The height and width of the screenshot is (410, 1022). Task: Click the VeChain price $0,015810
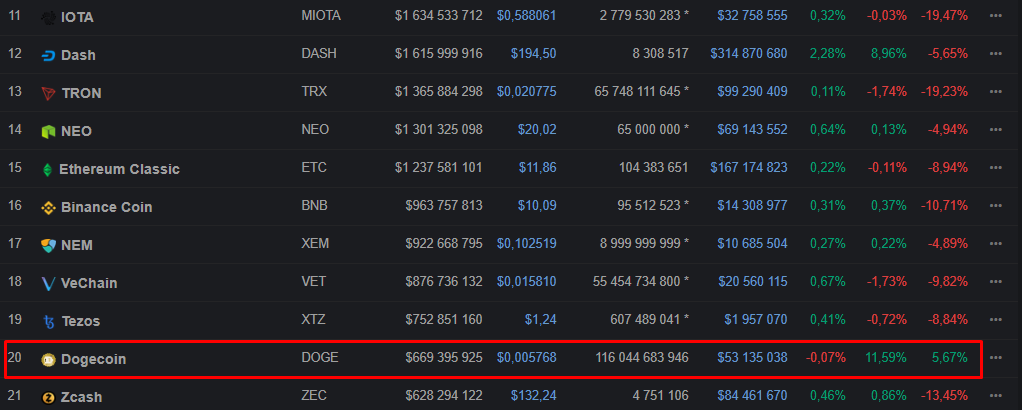(527, 282)
